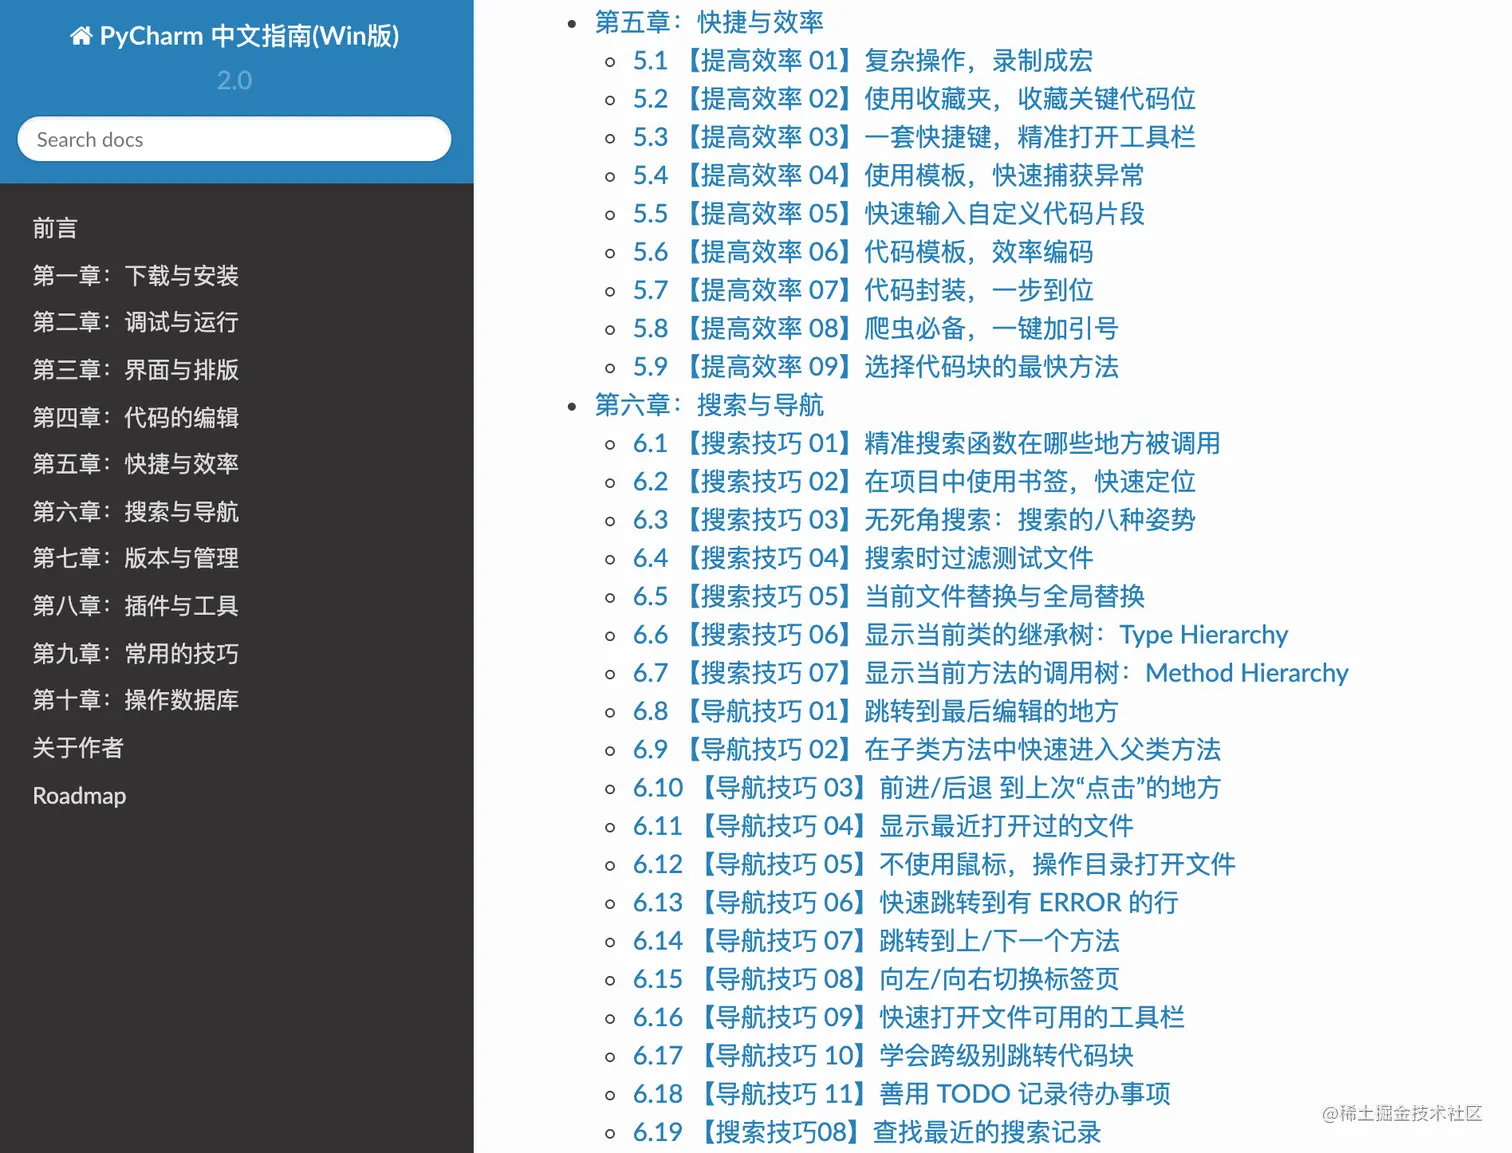The height and width of the screenshot is (1153, 1512).
Task: Go to 第七章：版本与管理 in sidebar
Action: (x=136, y=558)
